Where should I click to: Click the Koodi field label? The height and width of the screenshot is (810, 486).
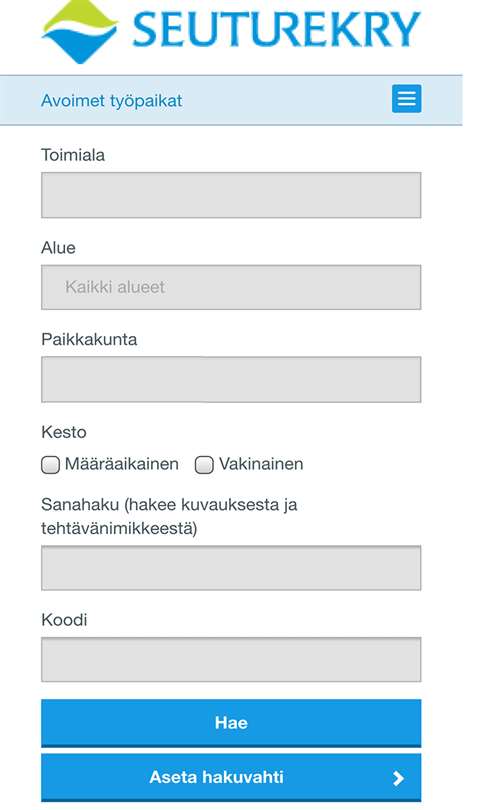64,619
